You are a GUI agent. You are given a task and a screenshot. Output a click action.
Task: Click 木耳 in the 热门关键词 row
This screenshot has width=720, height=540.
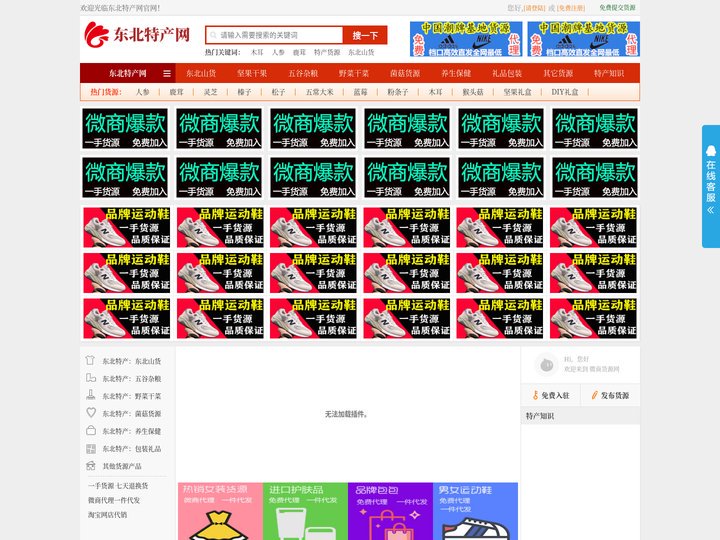tap(257, 52)
